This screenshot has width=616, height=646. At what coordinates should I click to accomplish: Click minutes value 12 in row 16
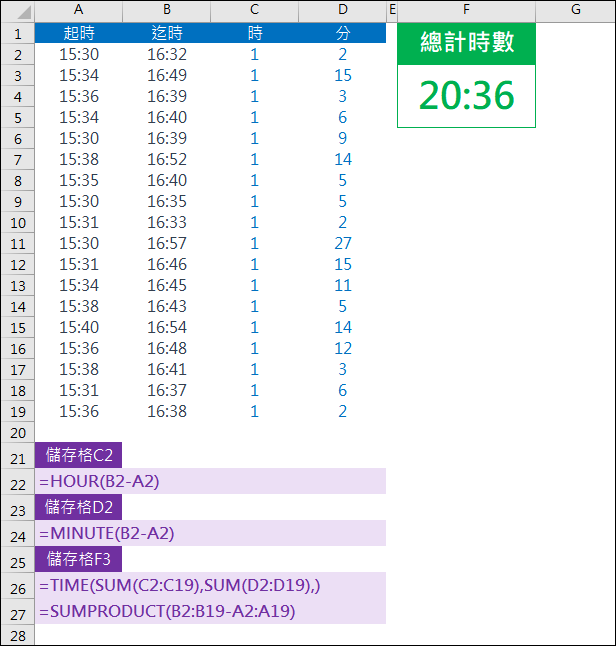pyautogui.click(x=342, y=348)
